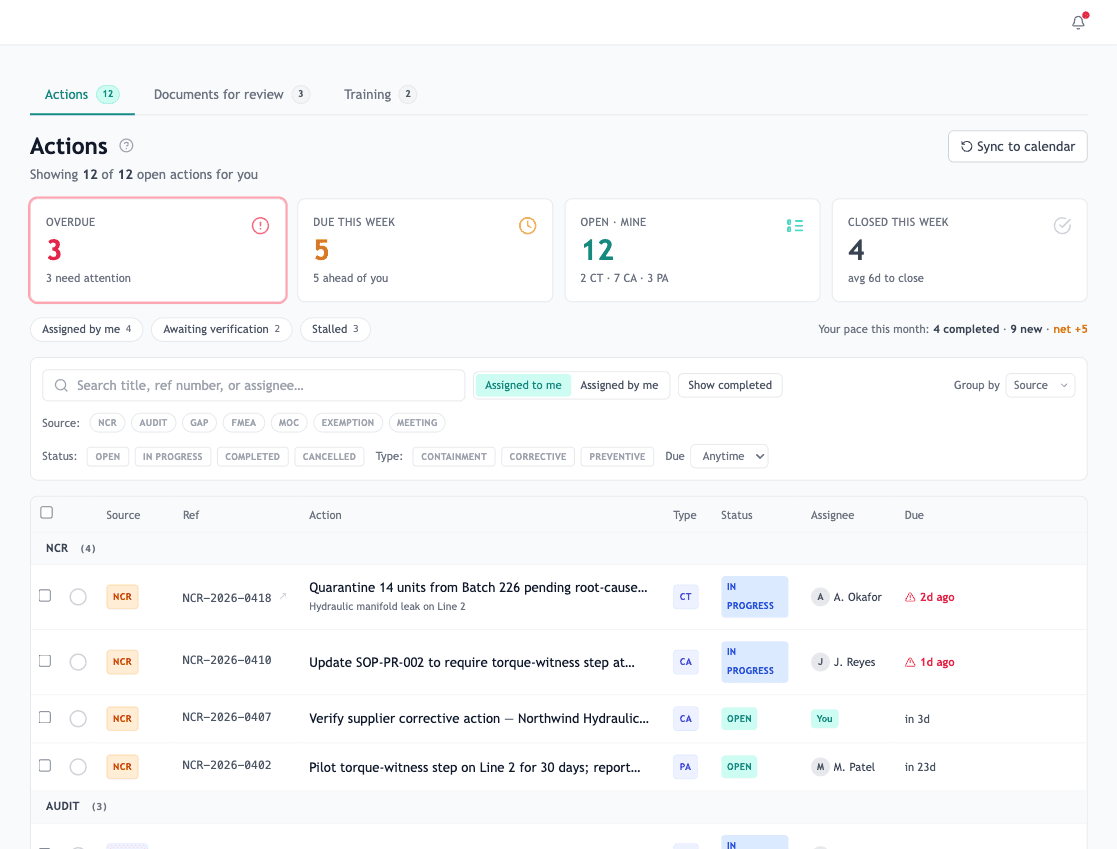The image size is (1117, 849).
Task: Click NCR source badge on NCR-2026-0410 row
Action: click(x=122, y=662)
